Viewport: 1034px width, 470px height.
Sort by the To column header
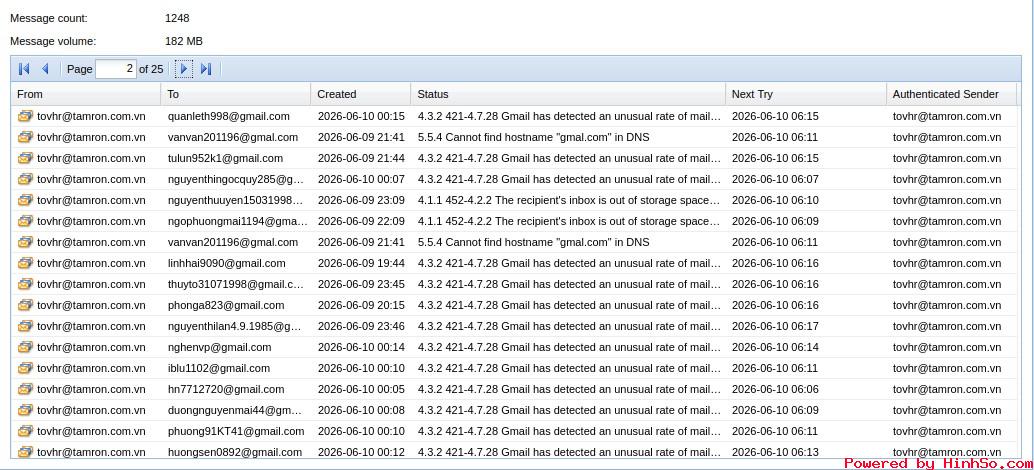point(236,94)
